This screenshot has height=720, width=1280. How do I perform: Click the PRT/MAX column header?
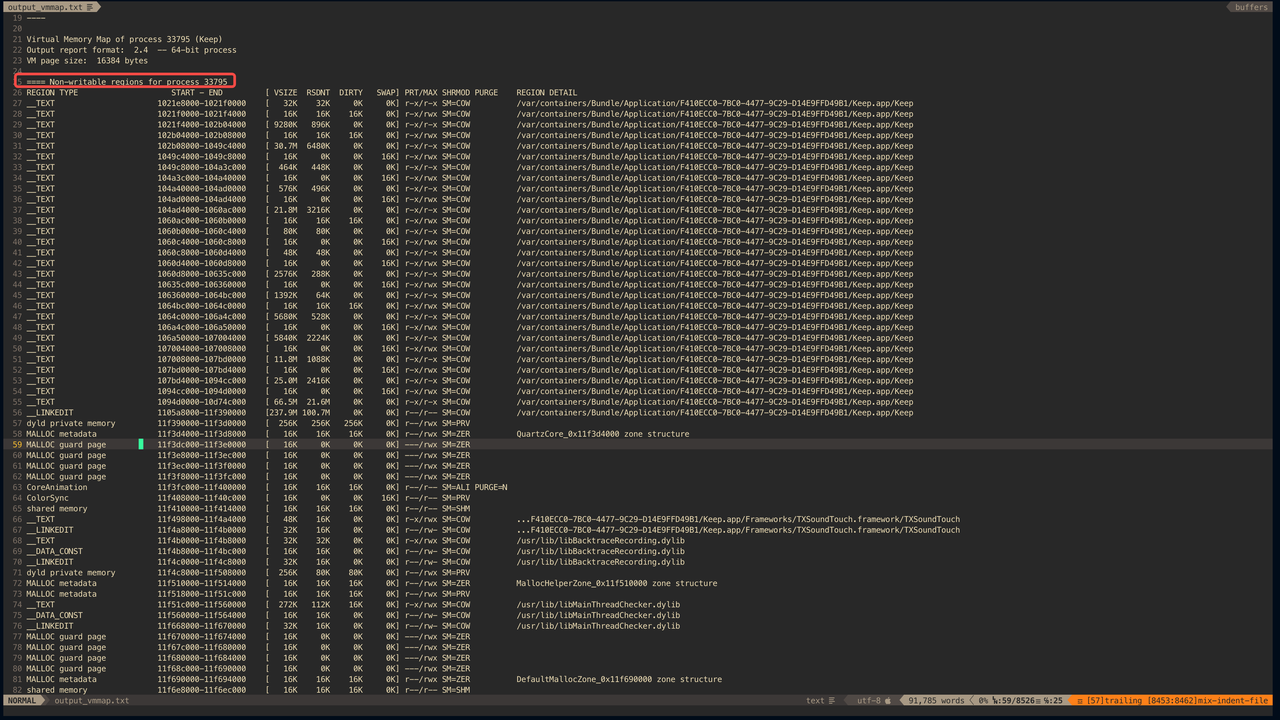click(x=420, y=92)
